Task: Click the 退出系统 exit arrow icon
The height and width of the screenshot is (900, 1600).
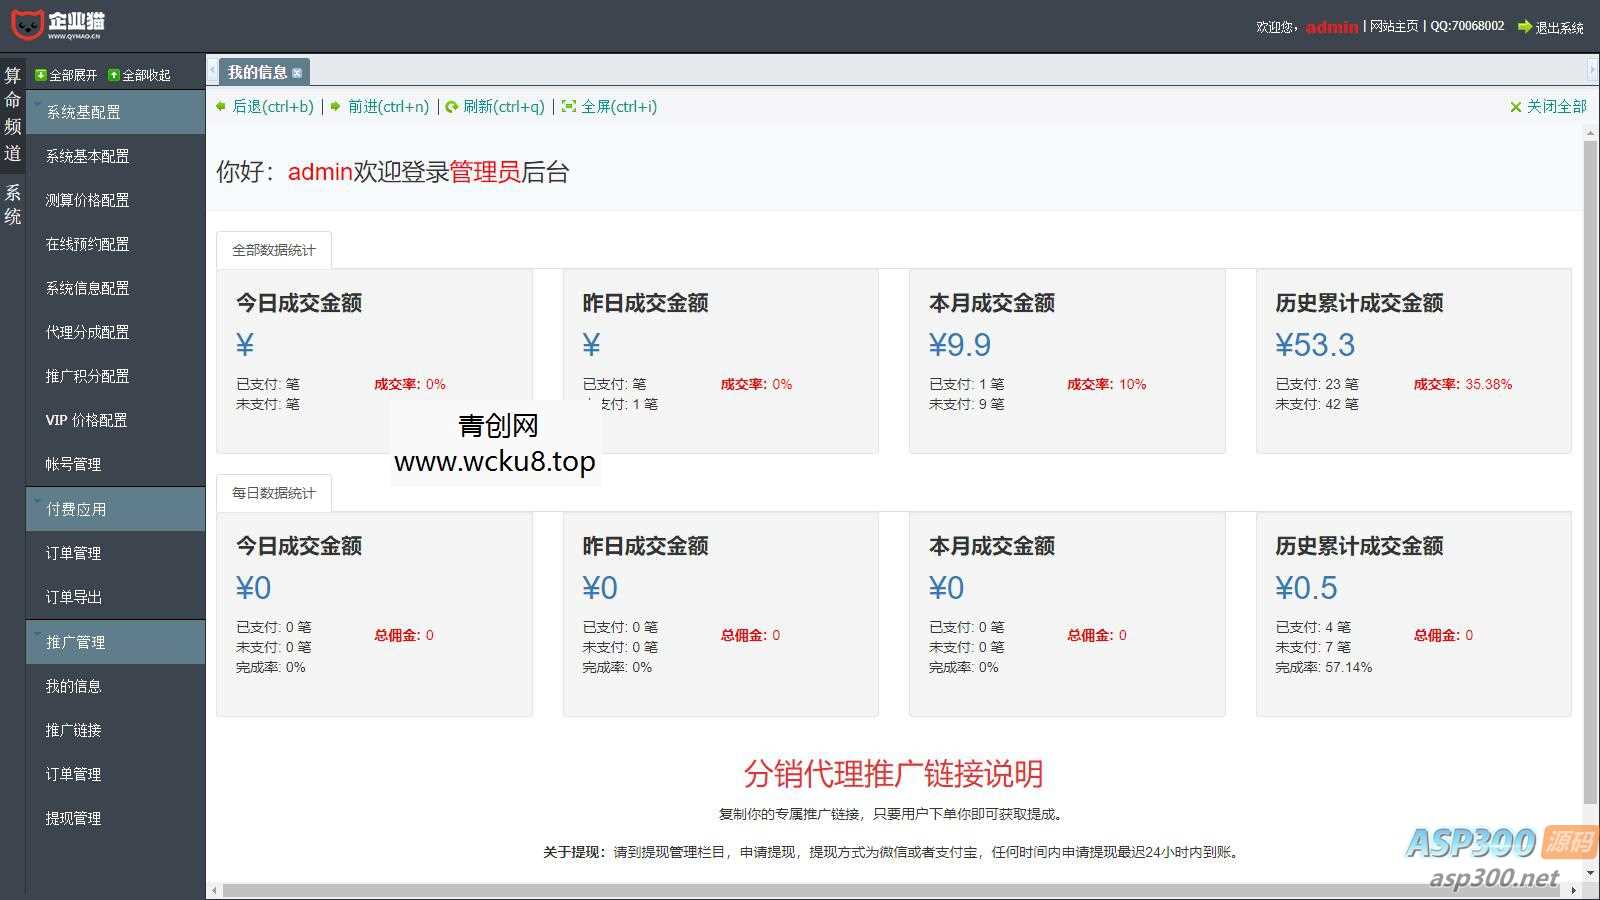Action: [1524, 27]
